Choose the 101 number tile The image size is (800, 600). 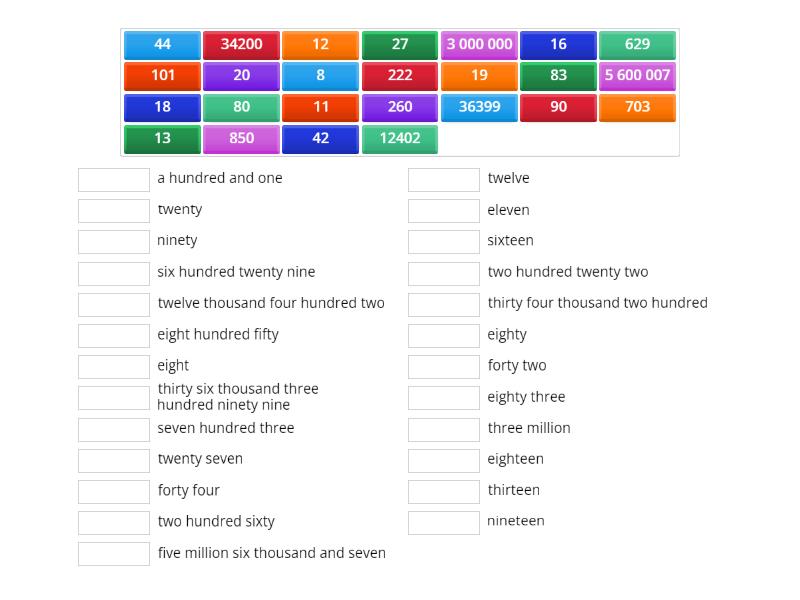pyautogui.click(x=162, y=76)
